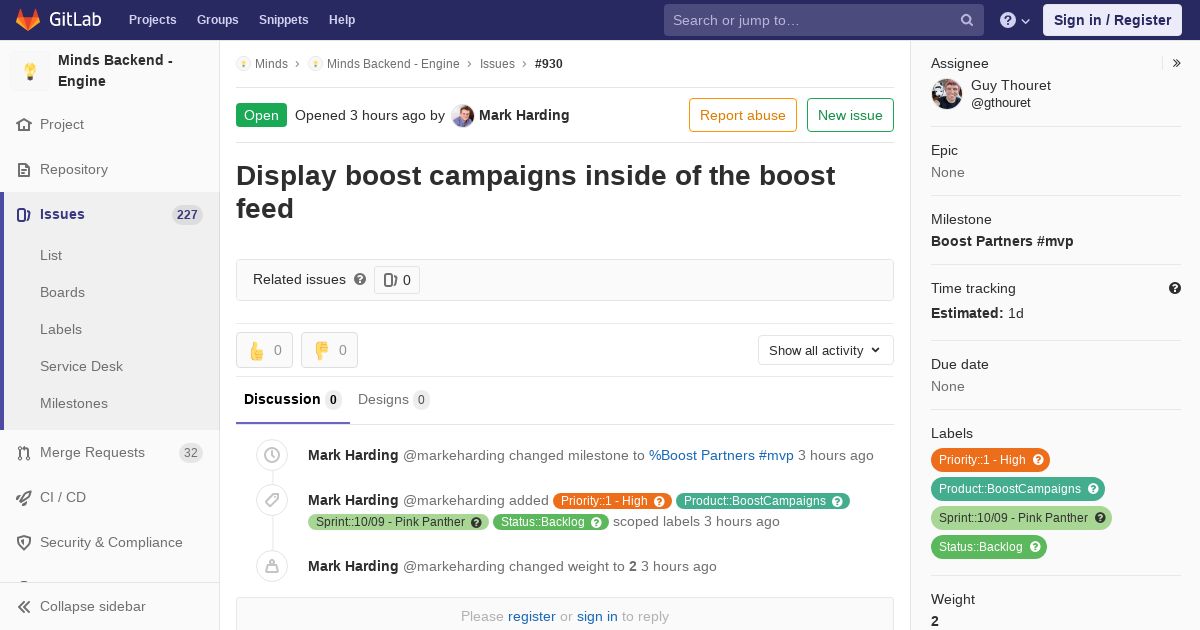Click the milestone clock icon in activity

(x=272, y=455)
